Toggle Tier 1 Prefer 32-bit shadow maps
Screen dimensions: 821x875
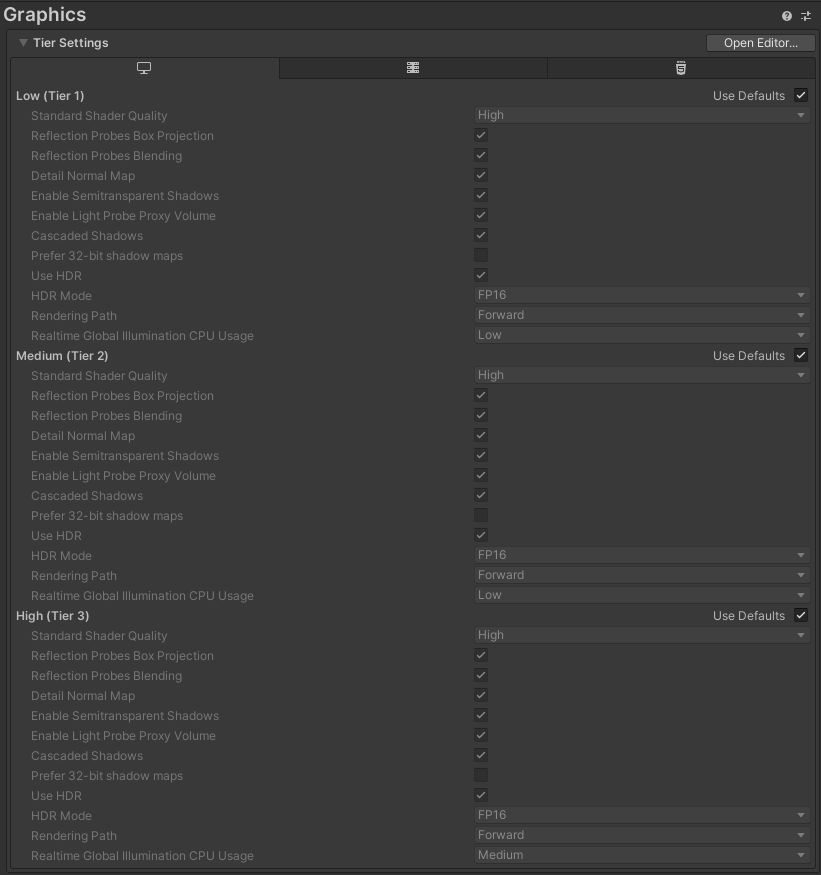(481, 255)
